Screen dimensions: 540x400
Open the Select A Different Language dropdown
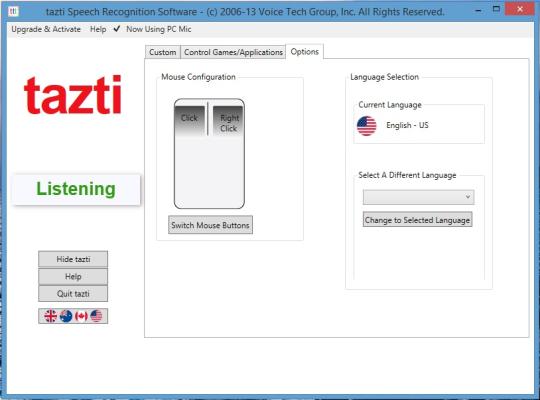418,197
